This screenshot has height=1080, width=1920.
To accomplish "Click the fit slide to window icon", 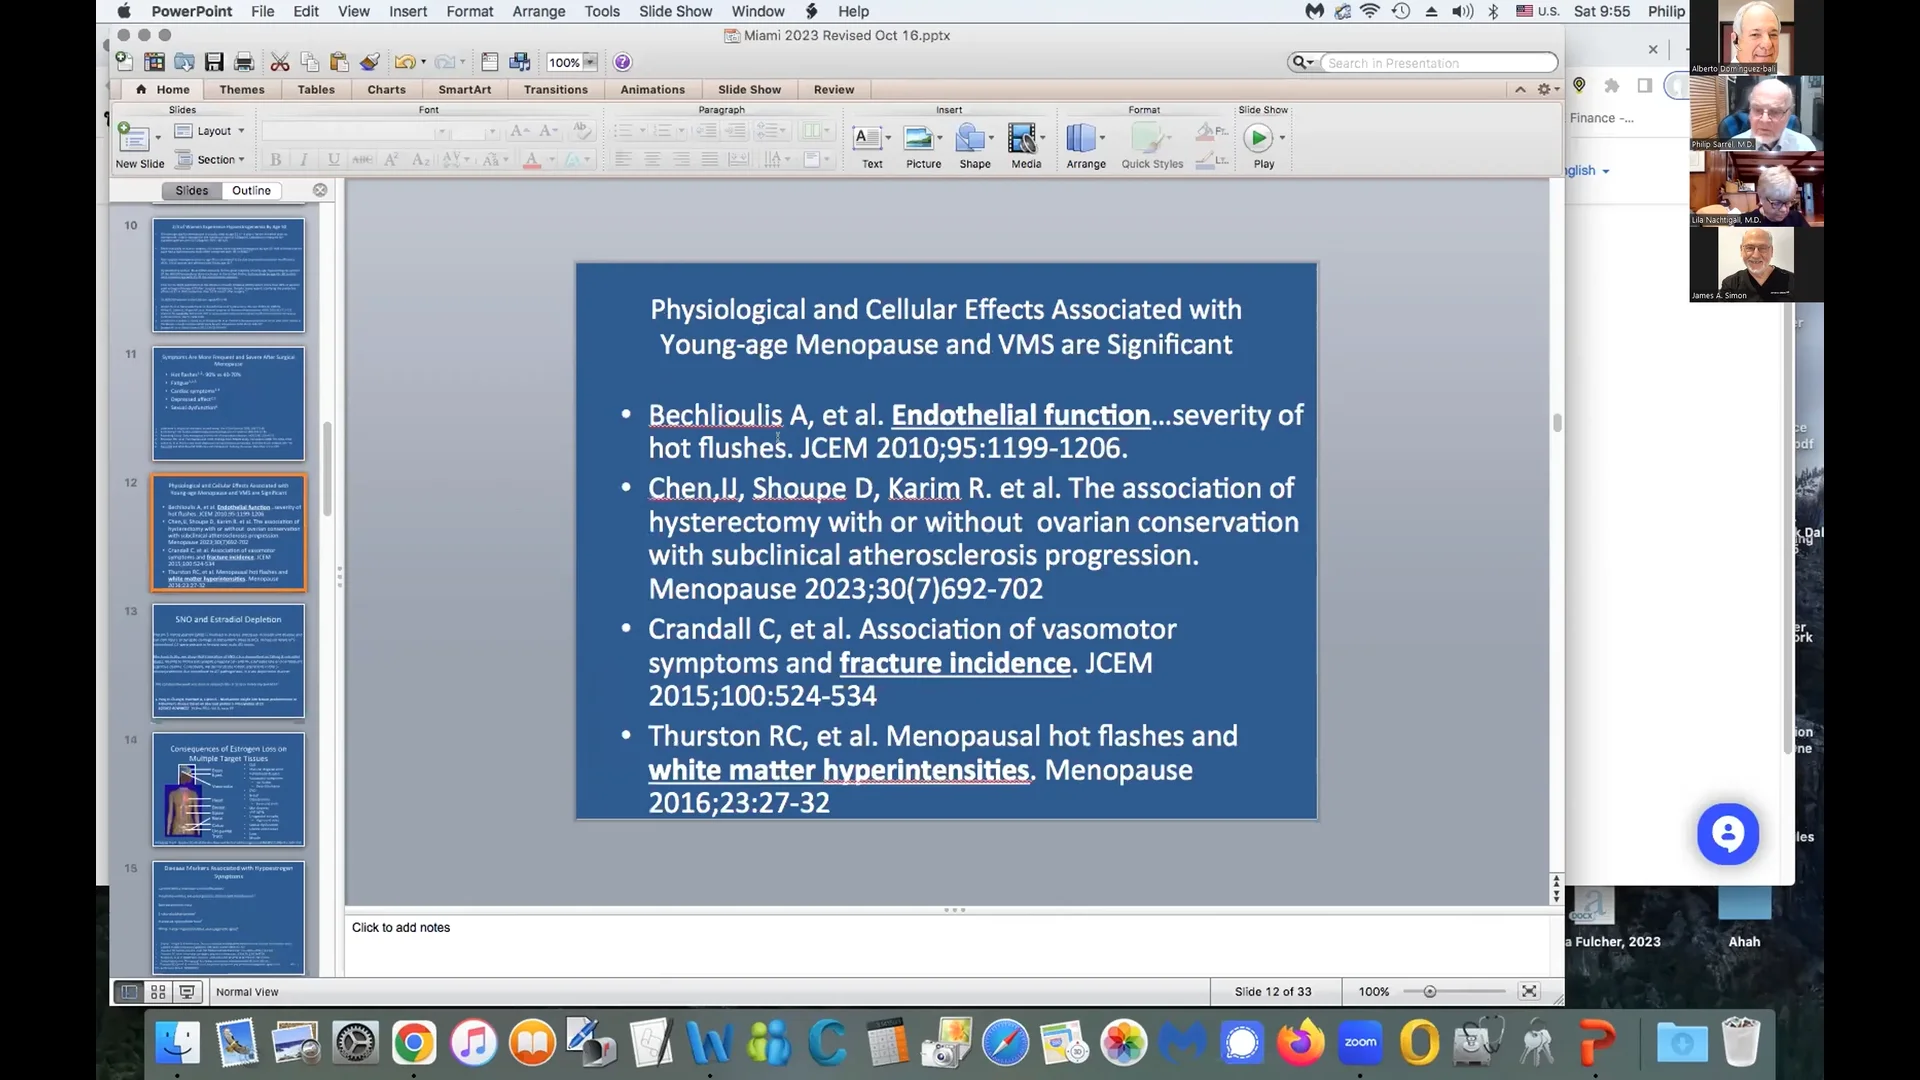I will pos(1529,991).
